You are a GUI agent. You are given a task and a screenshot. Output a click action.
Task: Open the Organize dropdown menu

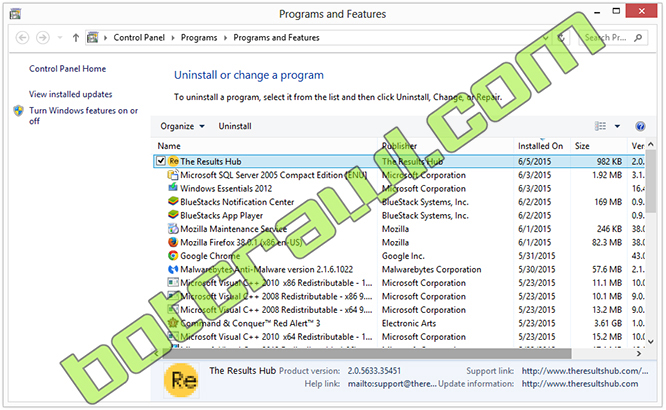pos(182,127)
